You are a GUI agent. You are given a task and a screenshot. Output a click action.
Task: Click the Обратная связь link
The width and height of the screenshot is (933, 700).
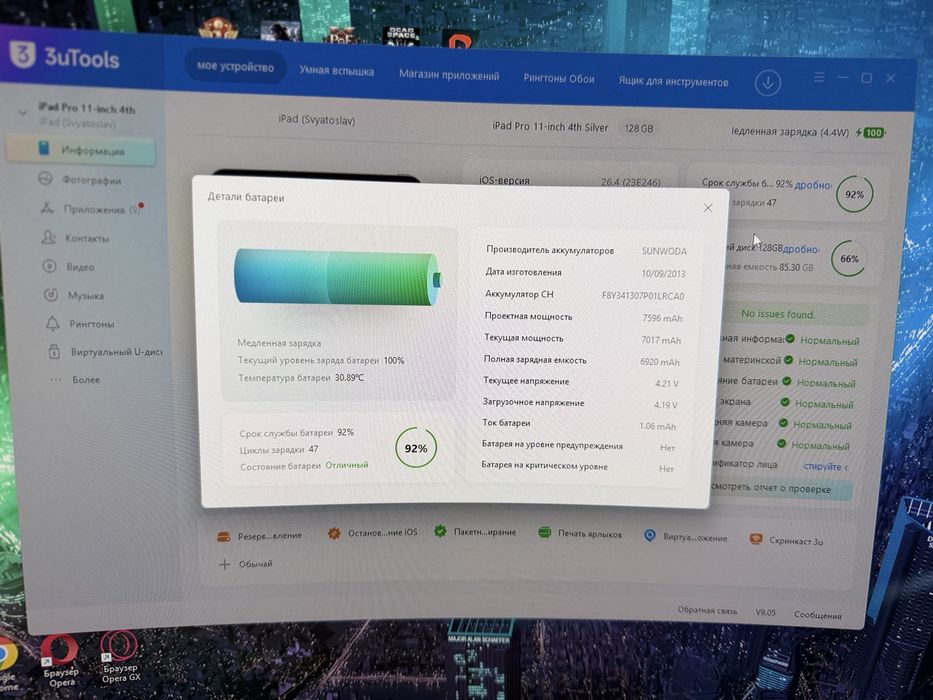click(x=707, y=610)
